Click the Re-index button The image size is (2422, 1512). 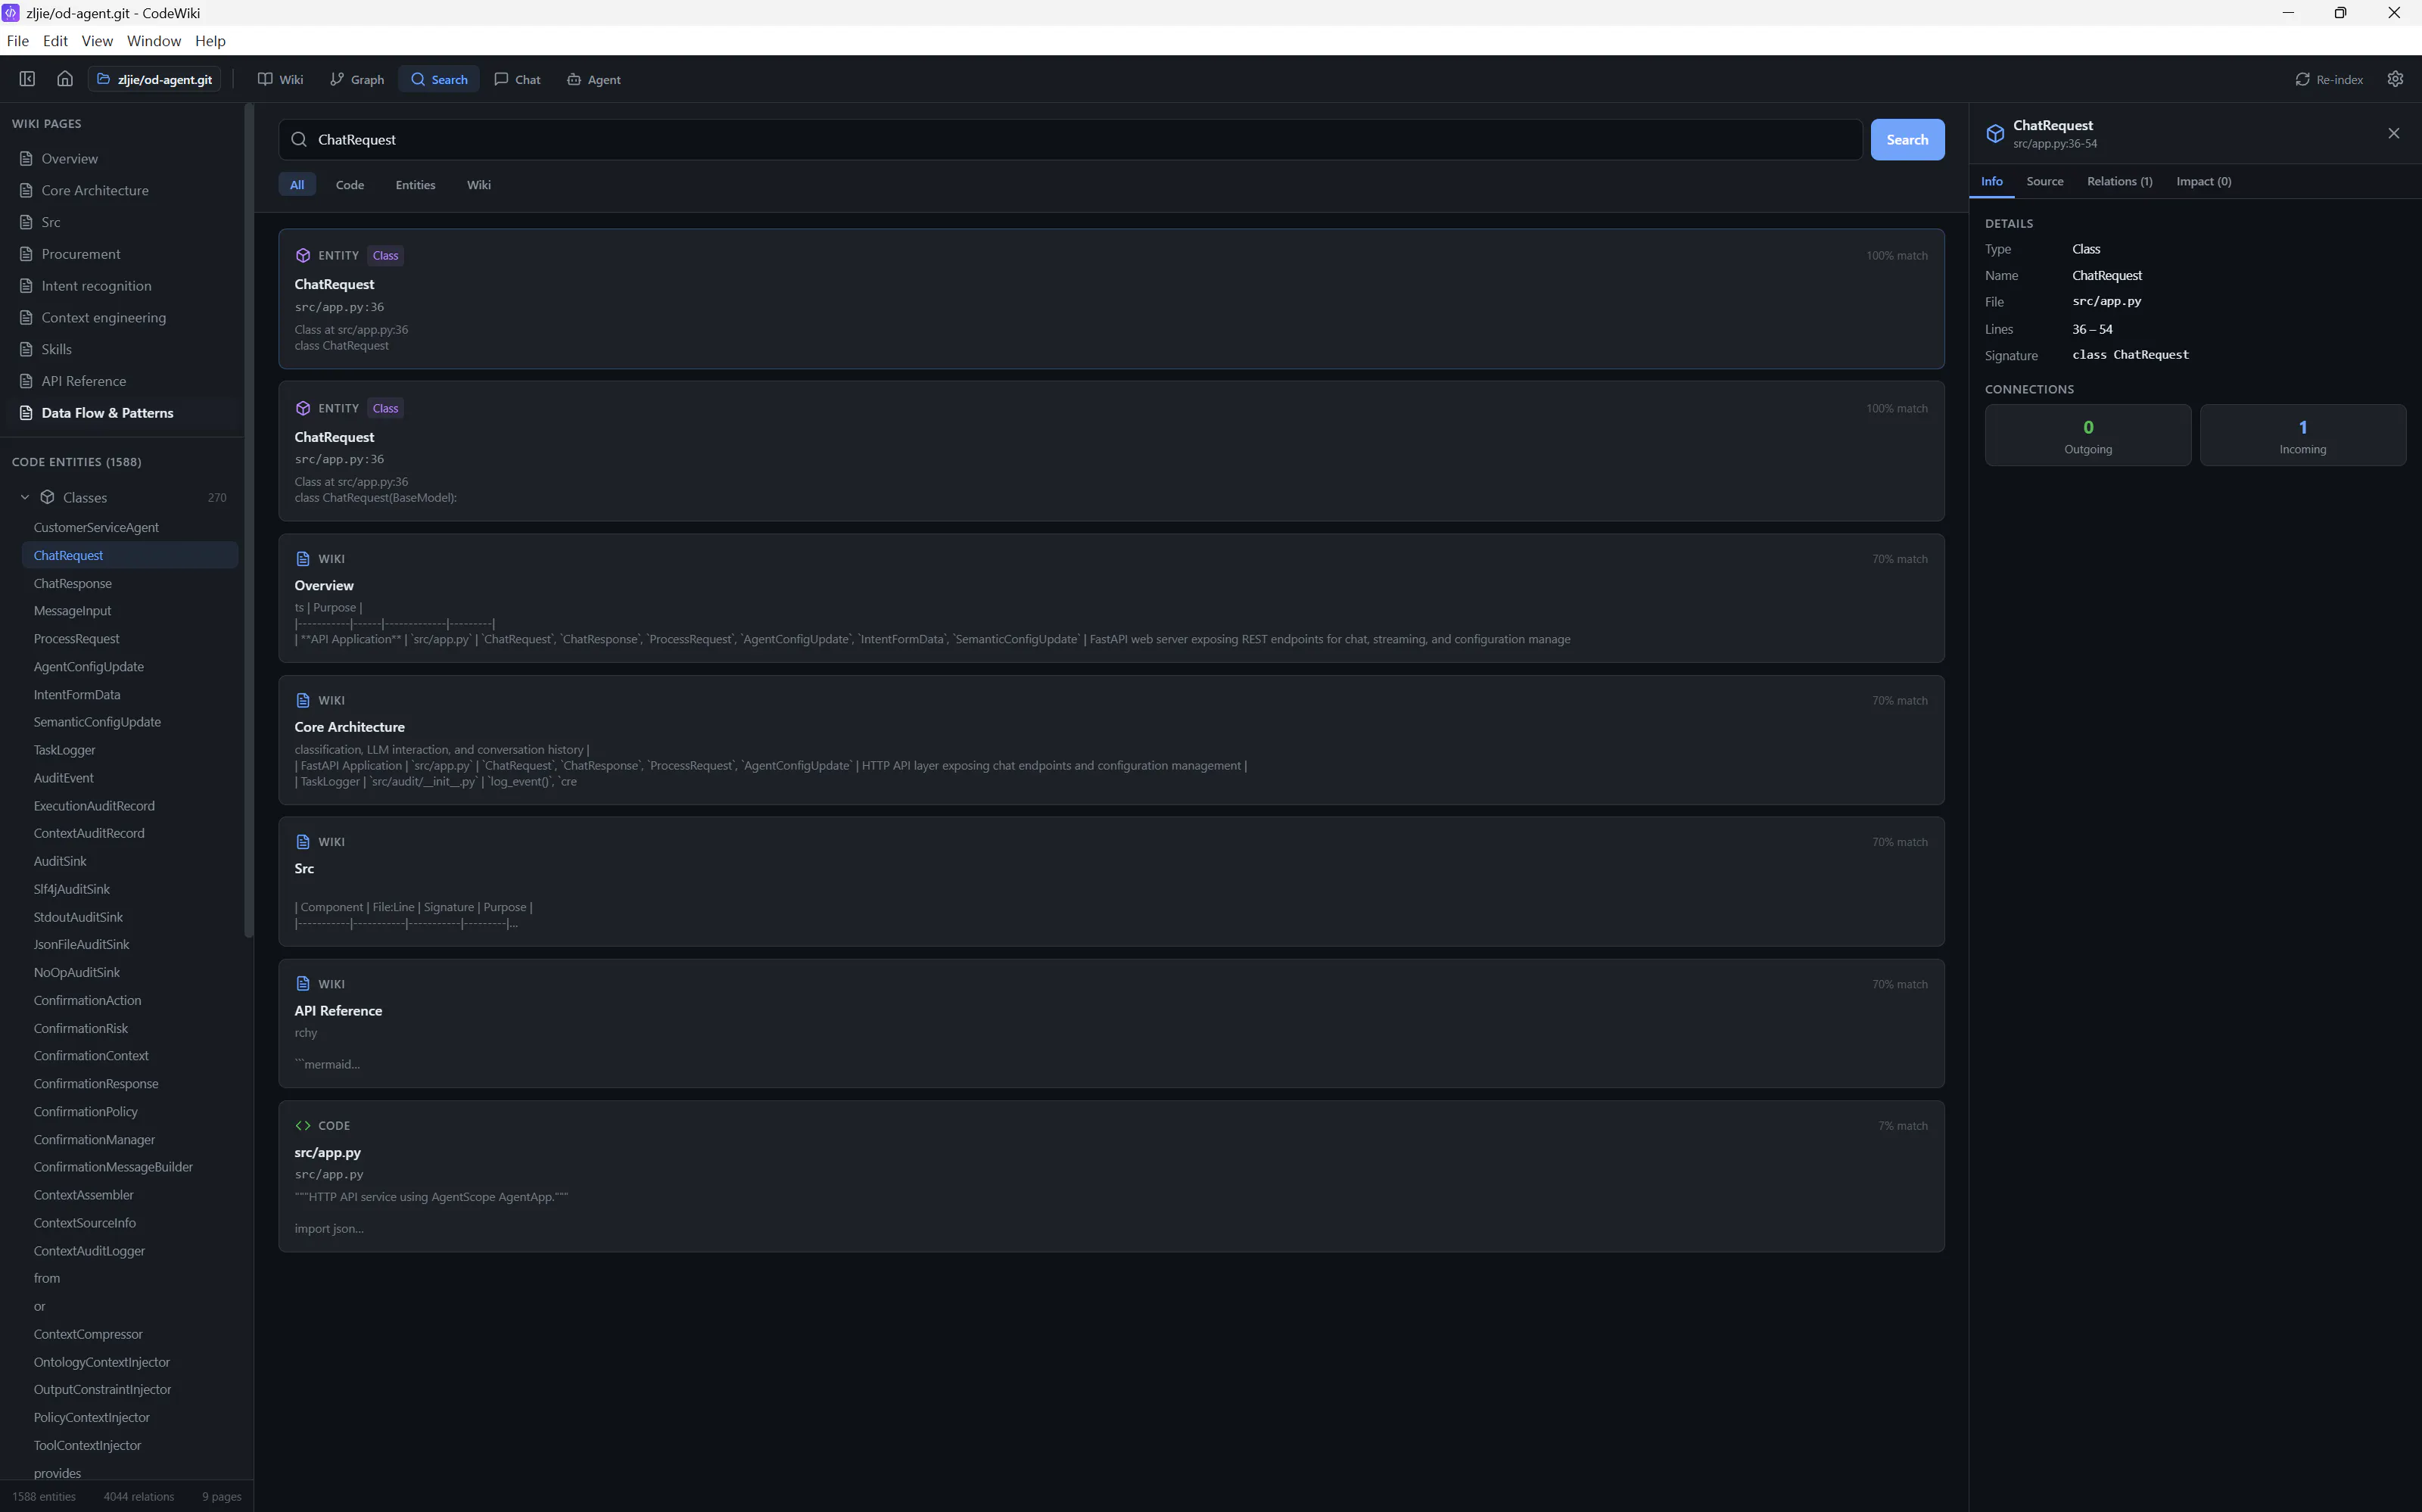(x=2329, y=79)
